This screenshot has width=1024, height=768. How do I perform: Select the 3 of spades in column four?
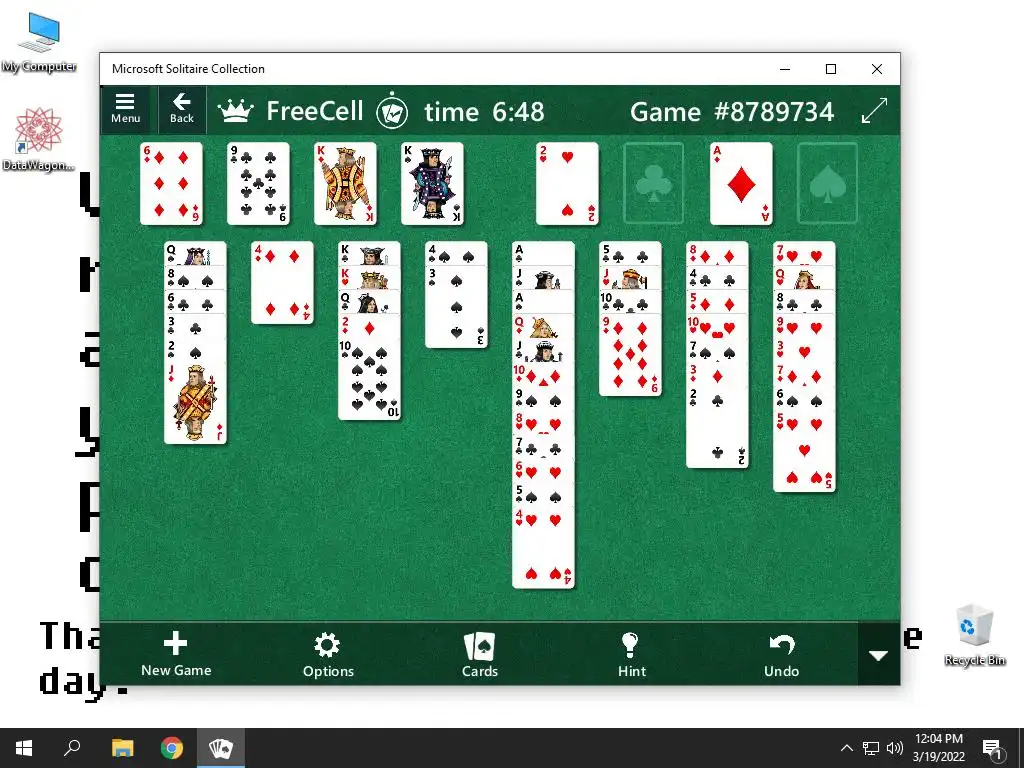(456, 307)
